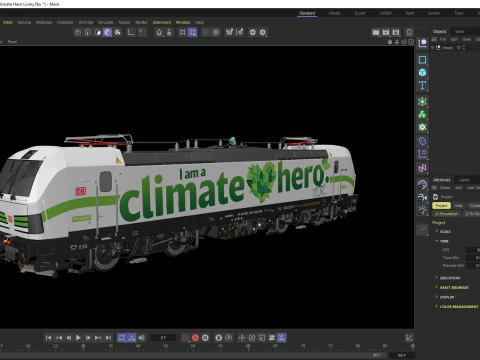Viewport: 480px width, 360px height.
Task: Select the Text spline tool
Action: click(422, 85)
